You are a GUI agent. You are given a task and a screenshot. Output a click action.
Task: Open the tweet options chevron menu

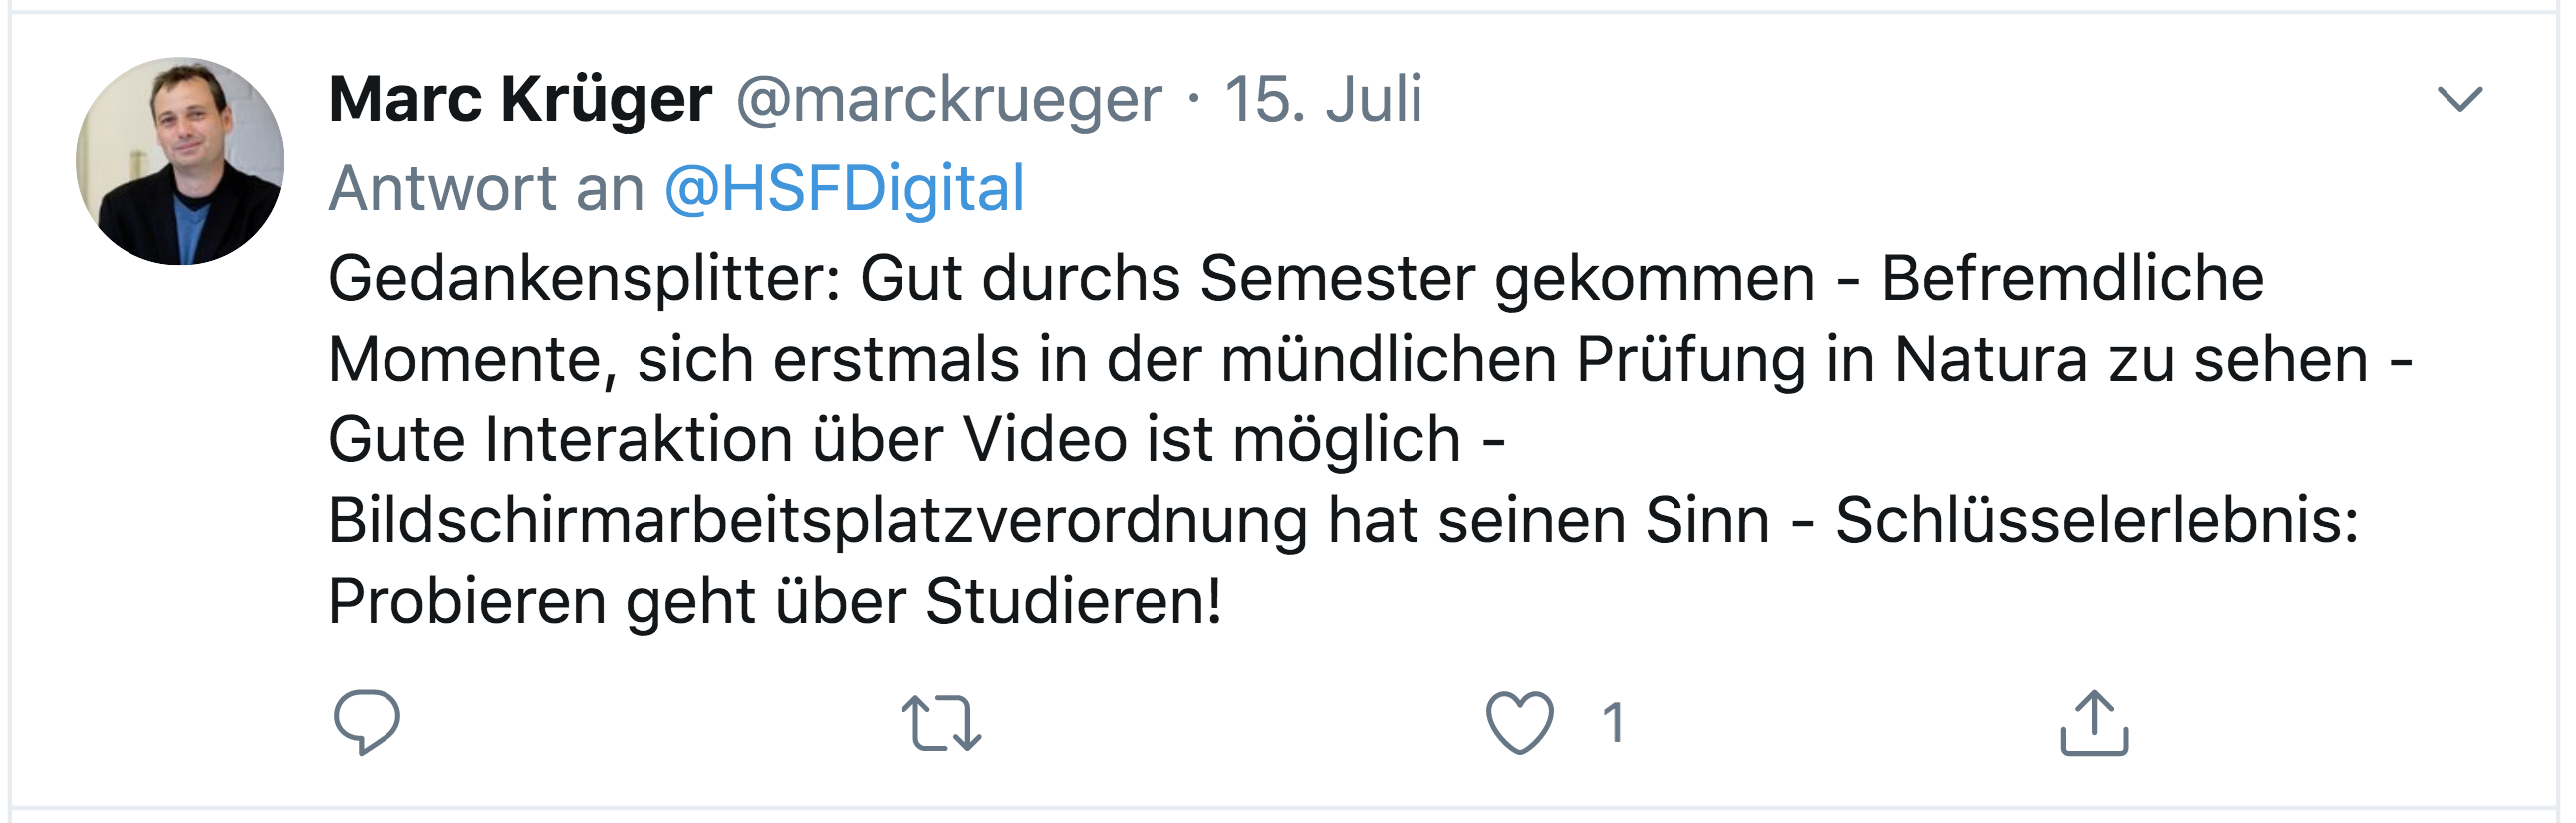(x=2459, y=99)
